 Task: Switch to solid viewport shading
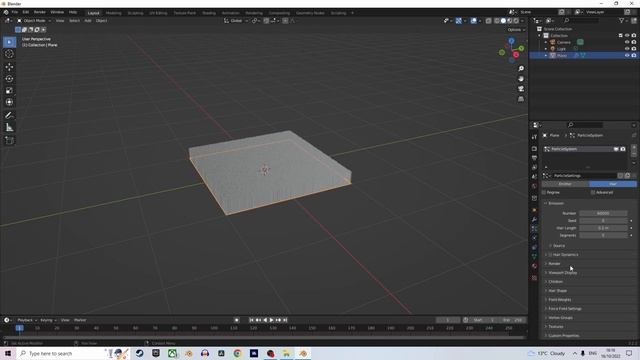(x=503, y=20)
